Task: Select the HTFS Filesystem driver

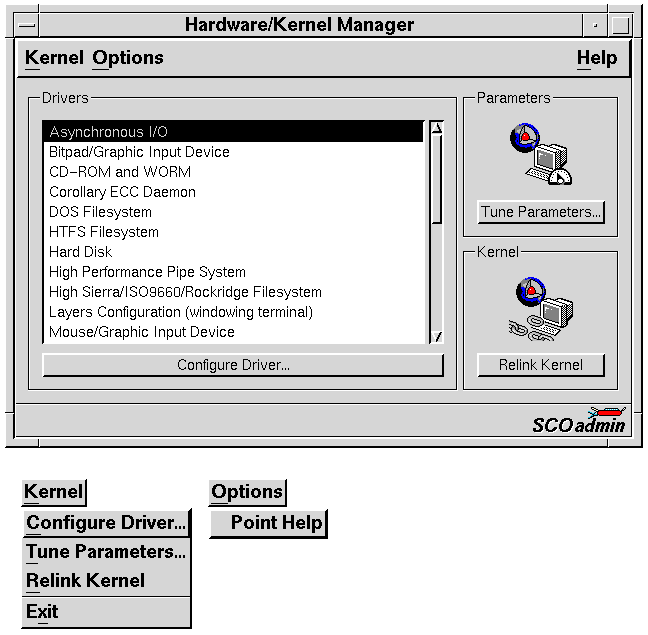Action: click(104, 232)
